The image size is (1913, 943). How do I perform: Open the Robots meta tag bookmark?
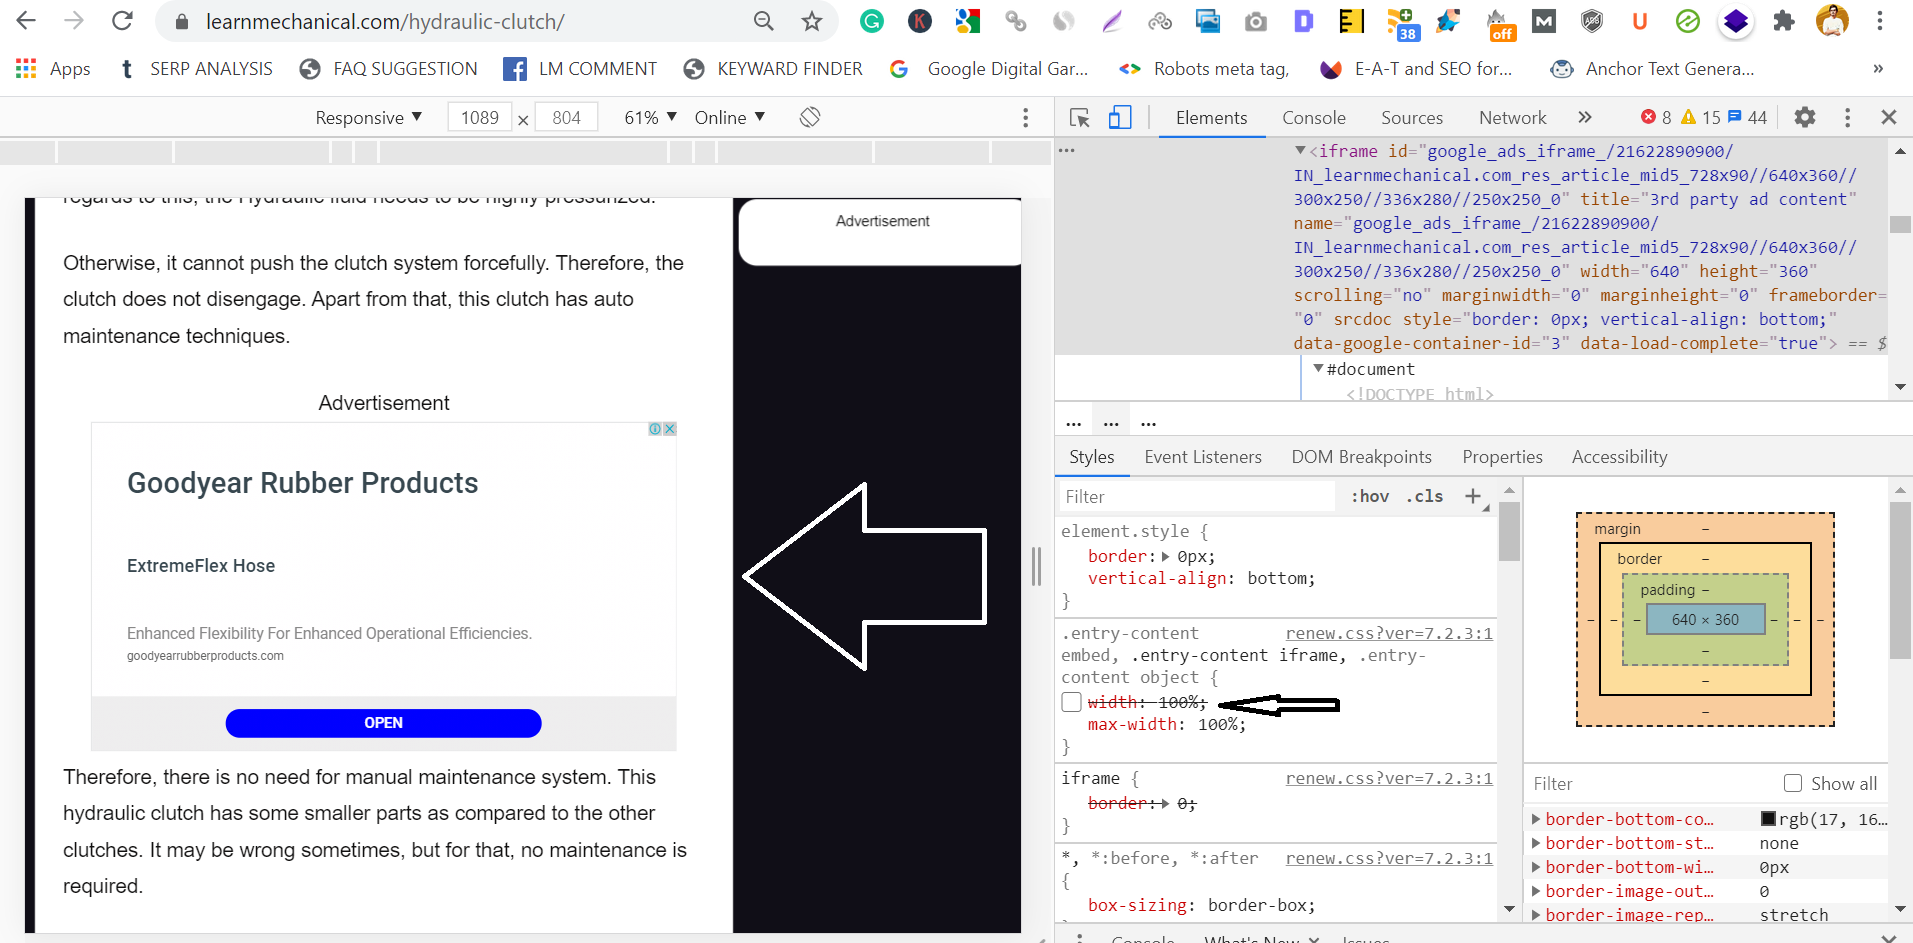click(1204, 69)
